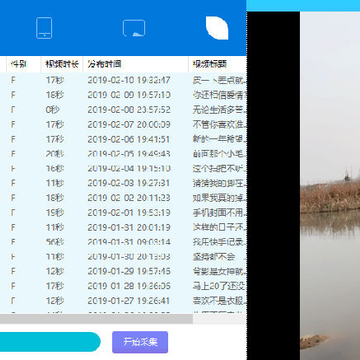
Task: Select row dated 2019-02-05 19:49:43
Action: pyautogui.click(x=123, y=154)
